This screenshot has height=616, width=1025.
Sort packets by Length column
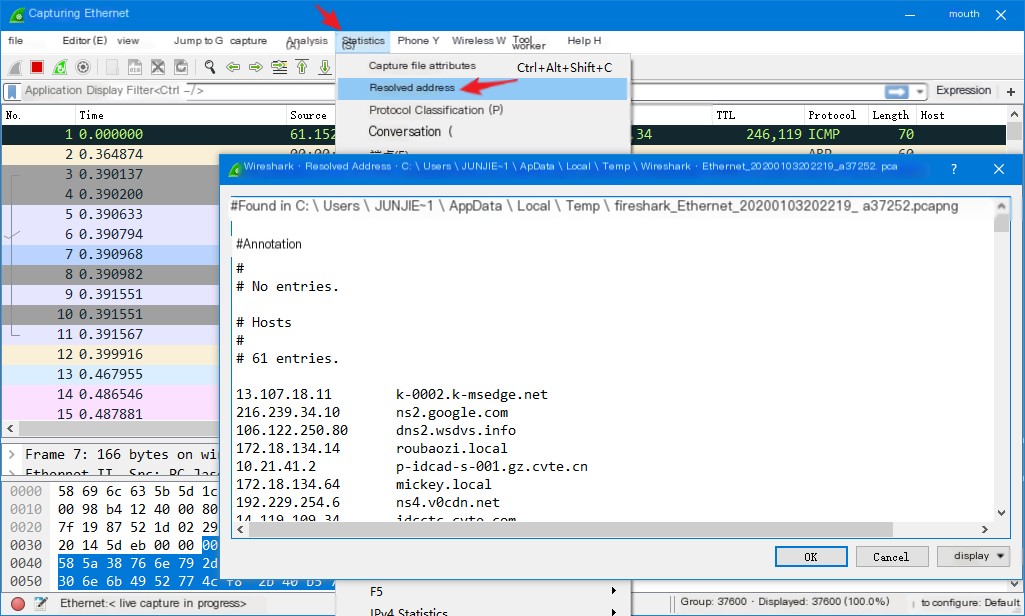(890, 115)
